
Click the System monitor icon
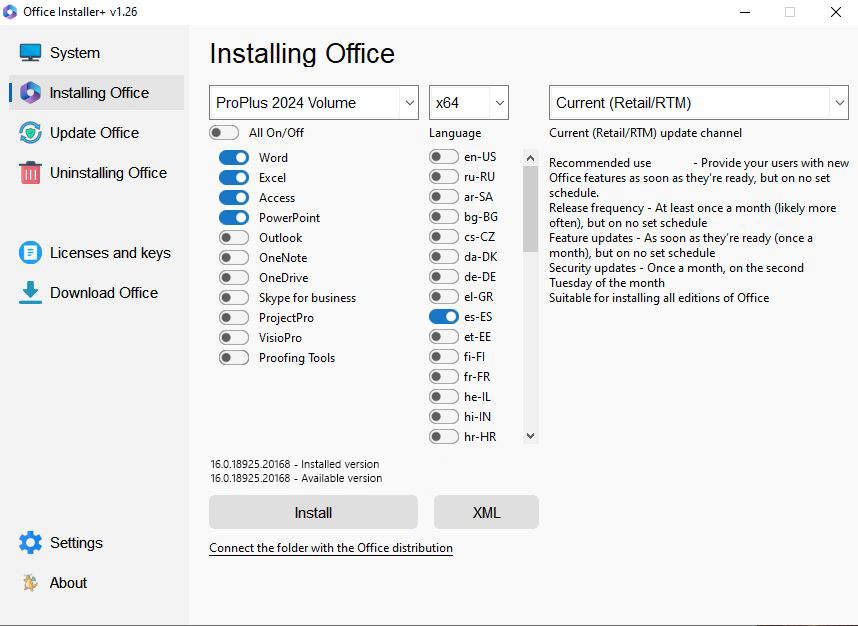coord(30,53)
